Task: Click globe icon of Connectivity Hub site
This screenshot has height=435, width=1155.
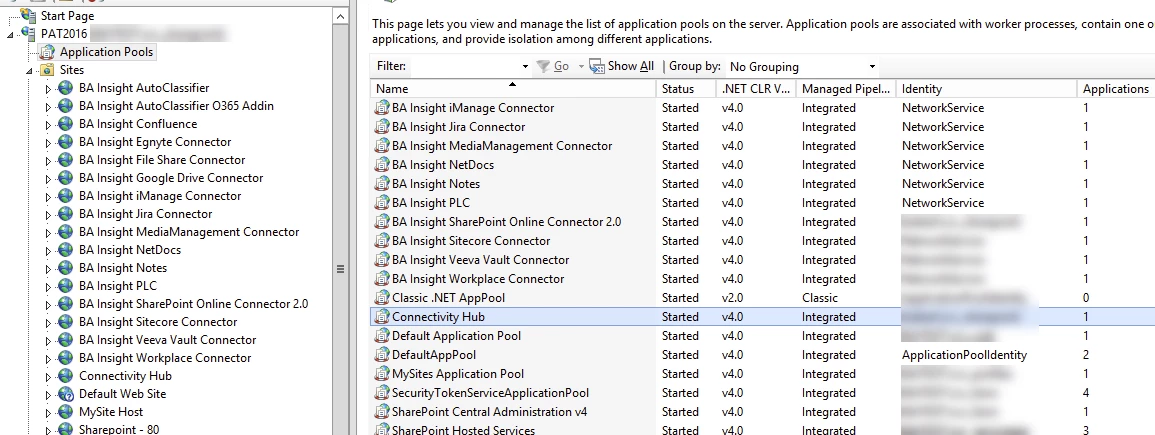Action: 66,376
